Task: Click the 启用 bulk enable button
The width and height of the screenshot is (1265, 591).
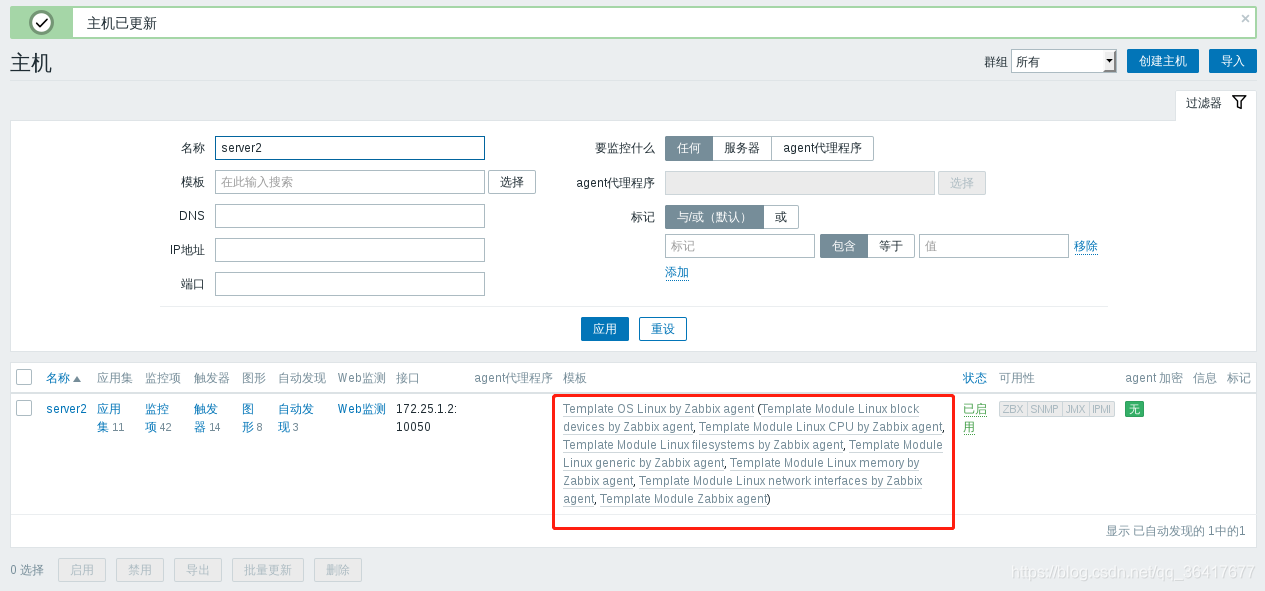Action: pyautogui.click(x=82, y=570)
